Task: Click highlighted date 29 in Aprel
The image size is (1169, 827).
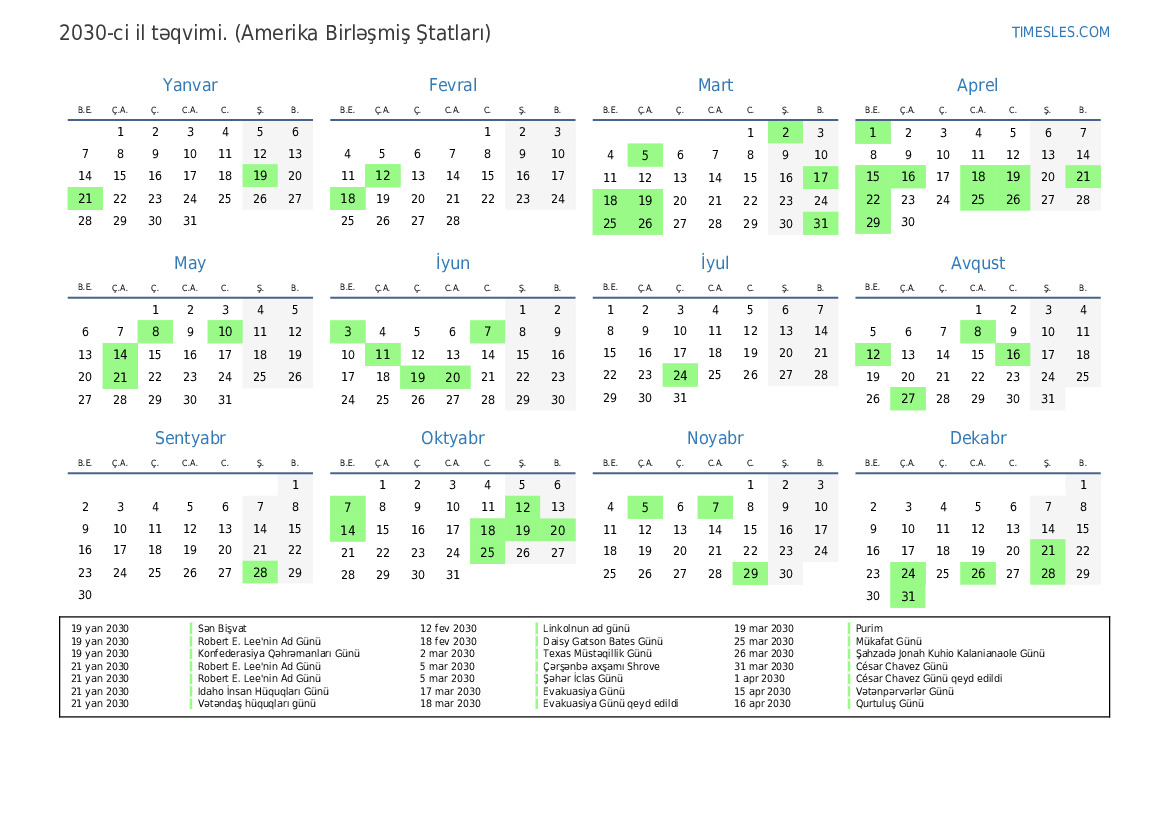Action: click(x=873, y=223)
